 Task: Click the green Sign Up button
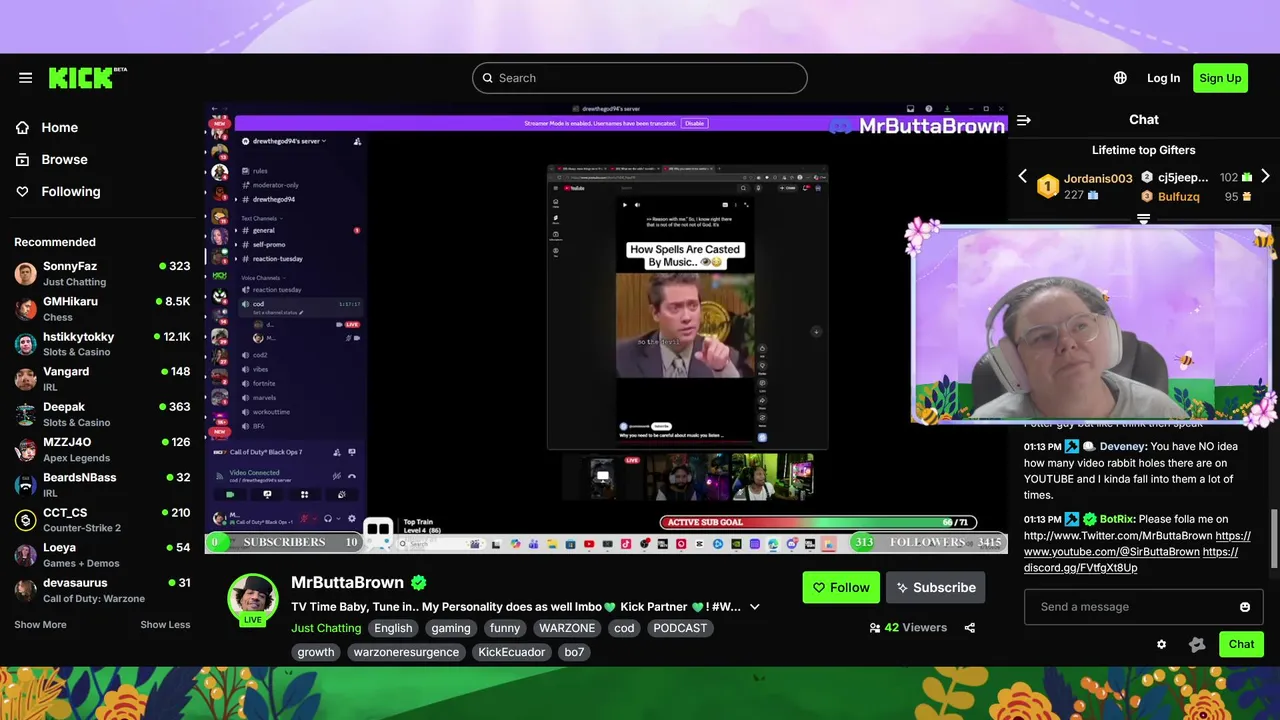pos(1220,78)
